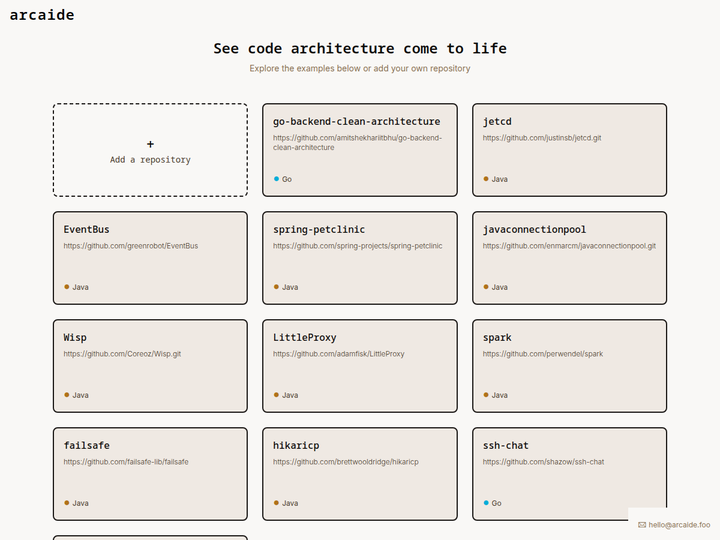This screenshot has height=540, width=720.
Task: Click the Java dot on EventBus card
Action: pos(67,287)
